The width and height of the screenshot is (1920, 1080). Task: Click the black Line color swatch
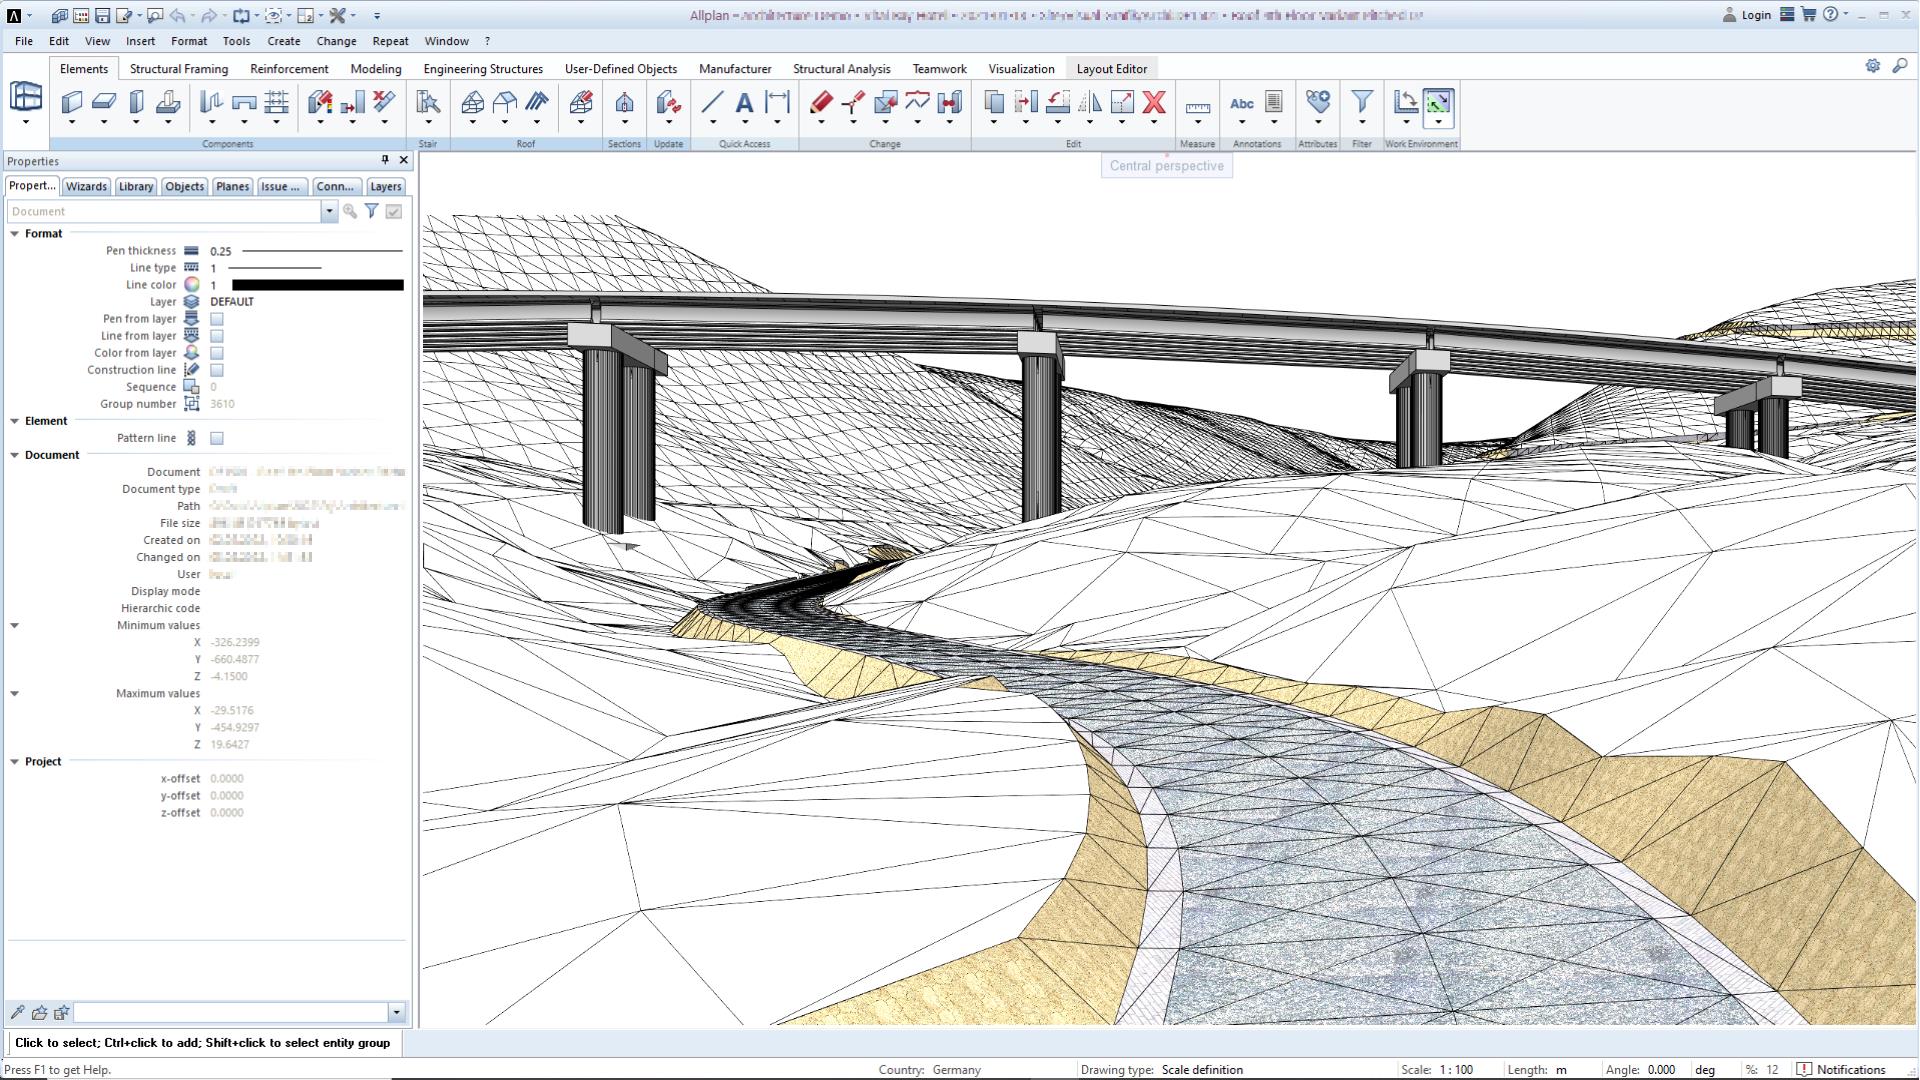(x=317, y=285)
